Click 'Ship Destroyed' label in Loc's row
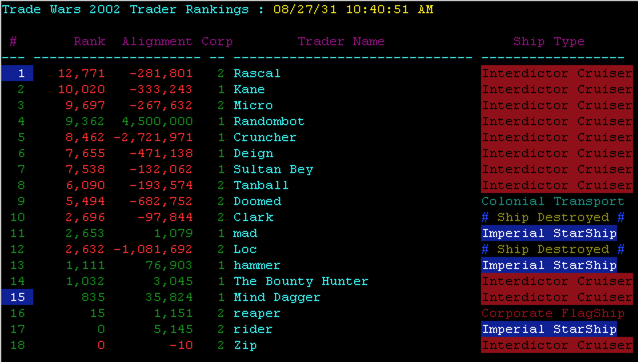Viewport: 638px width, 362px height. coord(553,249)
